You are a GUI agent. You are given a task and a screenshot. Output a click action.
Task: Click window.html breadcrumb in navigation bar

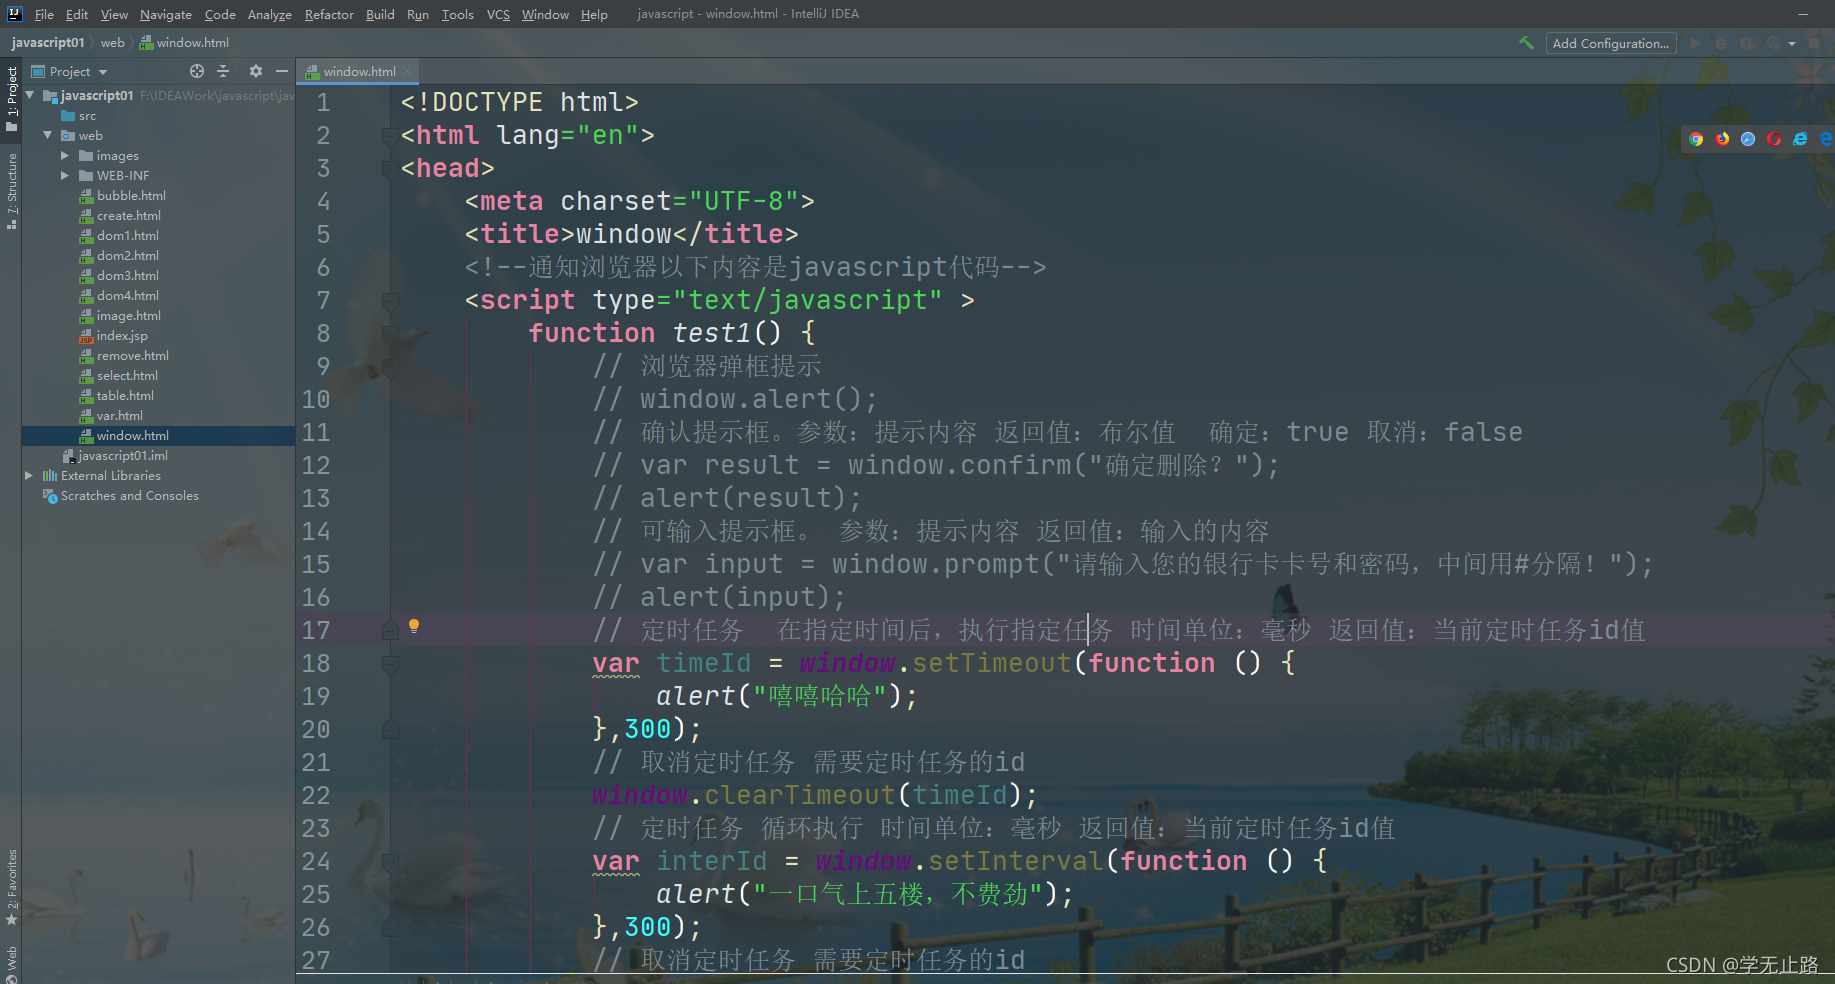coord(185,42)
